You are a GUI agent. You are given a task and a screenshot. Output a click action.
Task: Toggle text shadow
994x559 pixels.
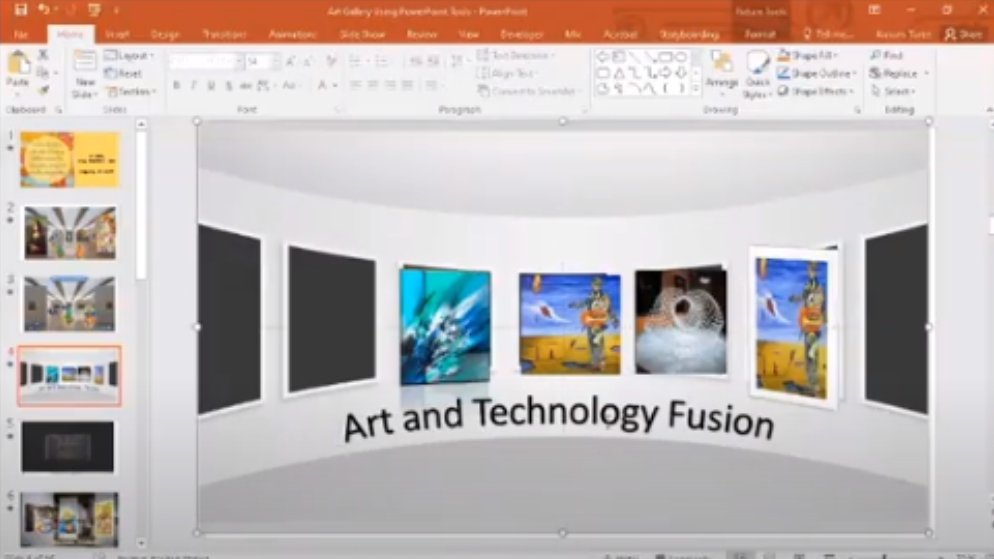click(x=229, y=85)
